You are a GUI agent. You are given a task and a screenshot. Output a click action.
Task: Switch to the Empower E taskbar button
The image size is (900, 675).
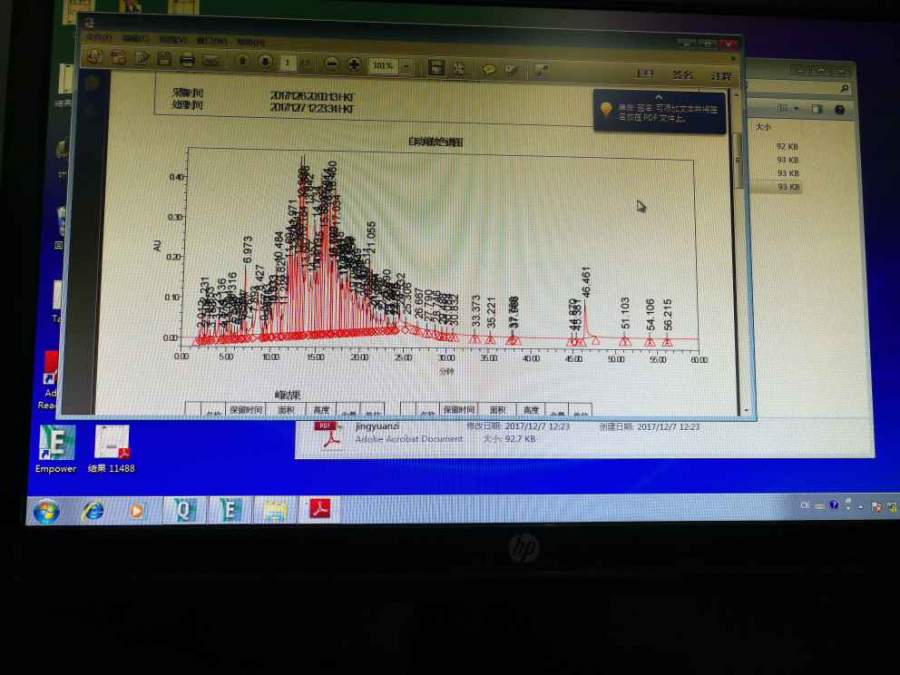[x=229, y=510]
